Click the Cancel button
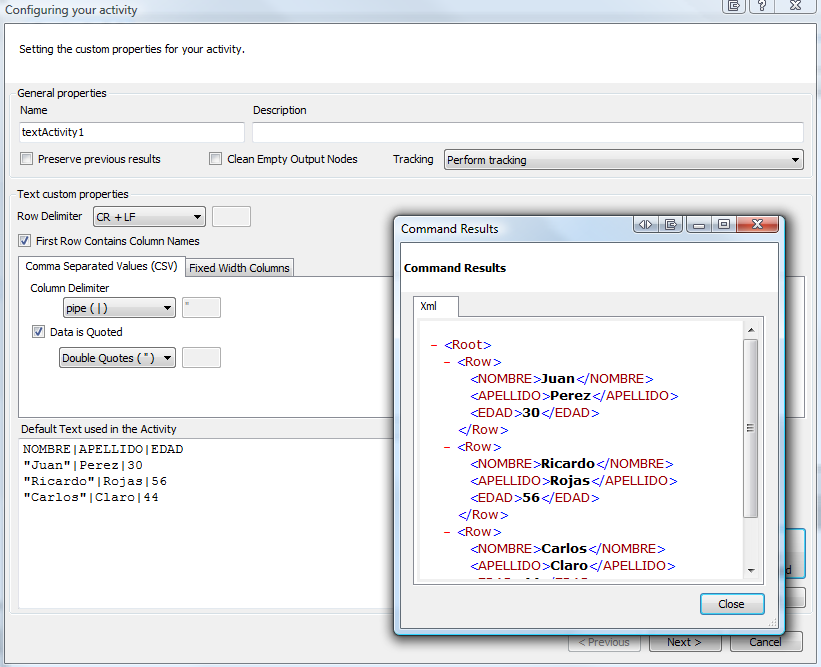The image size is (821, 667). [x=765, y=642]
